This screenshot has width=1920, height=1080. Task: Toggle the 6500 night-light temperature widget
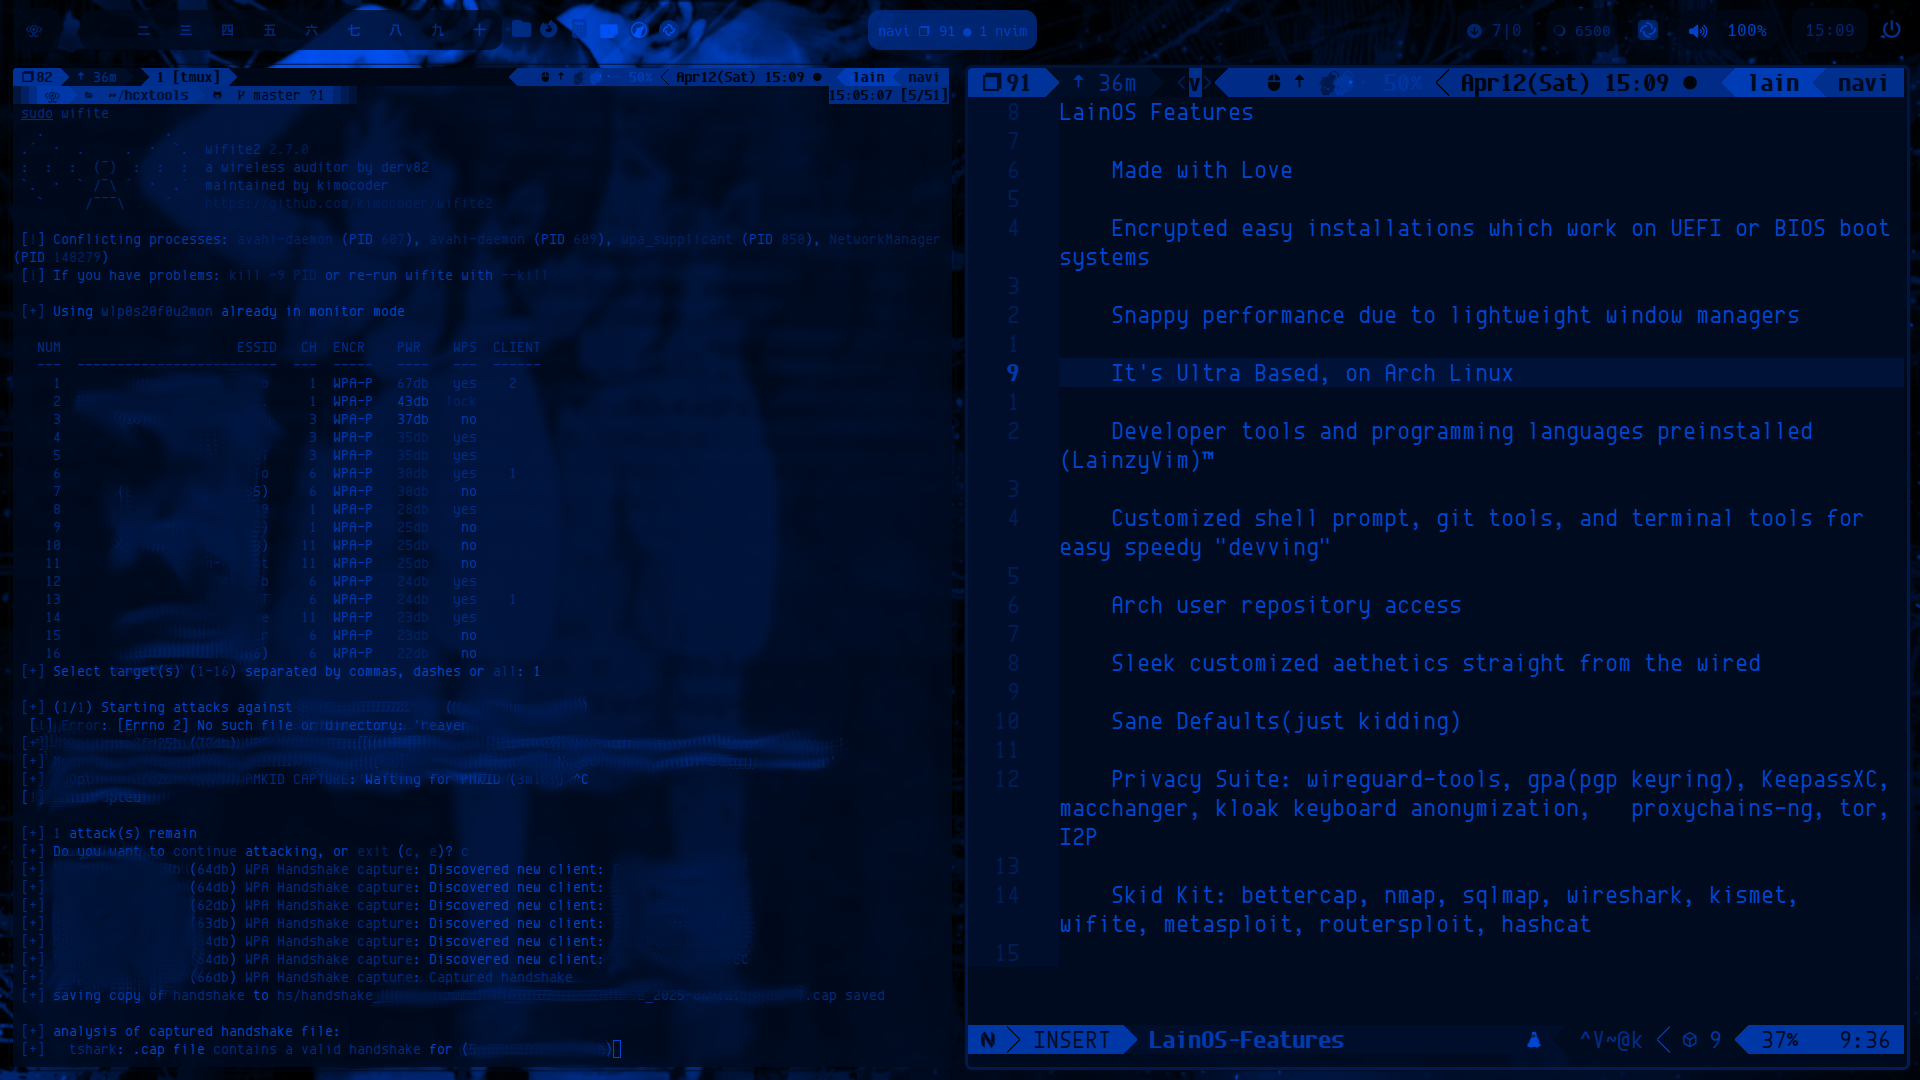point(1581,31)
